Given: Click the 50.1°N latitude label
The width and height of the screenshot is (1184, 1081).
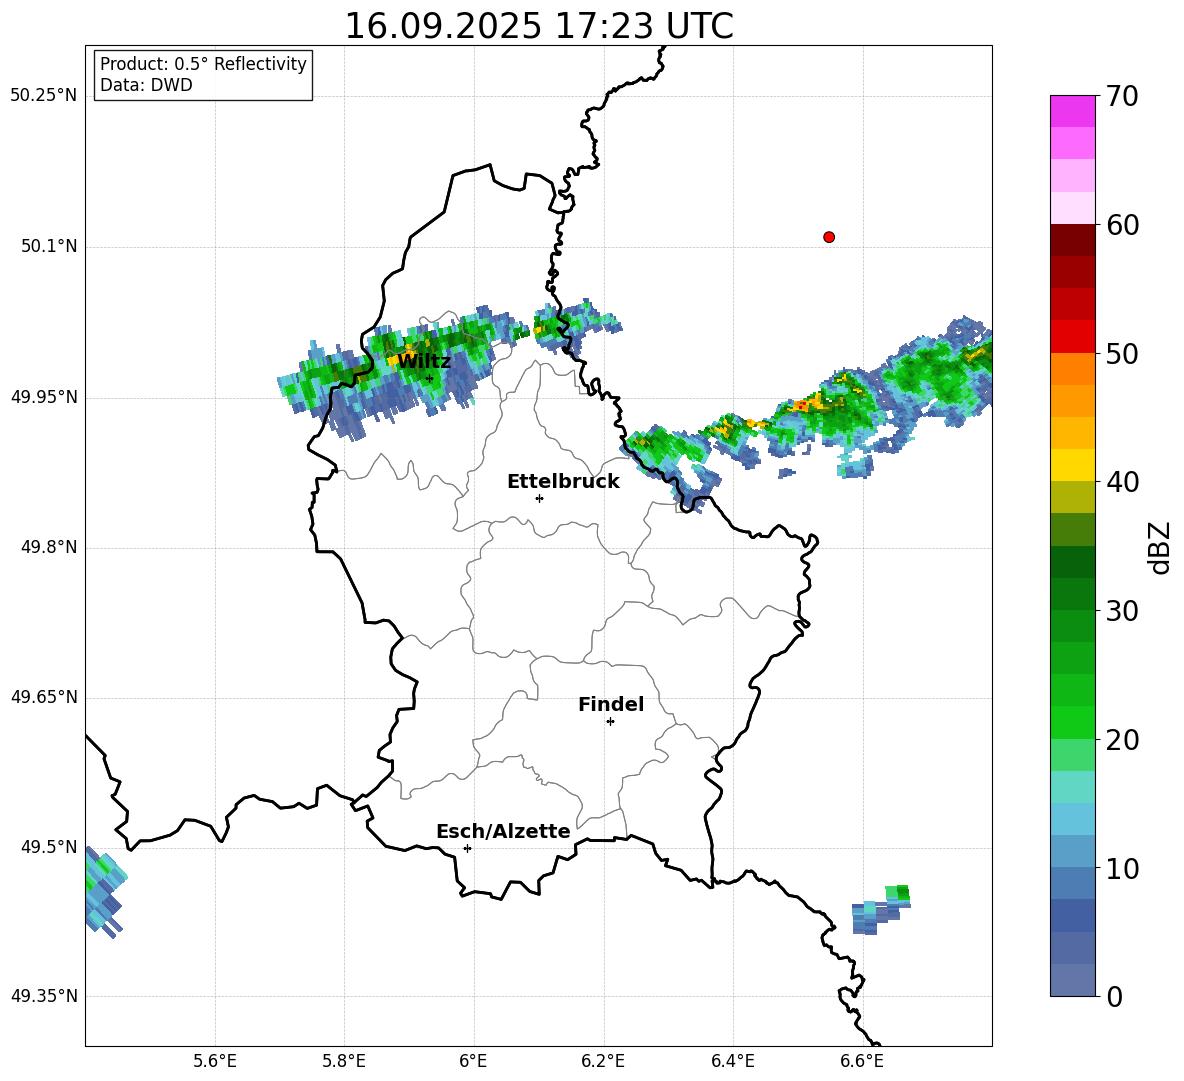Looking at the screenshot, I should tap(49, 246).
